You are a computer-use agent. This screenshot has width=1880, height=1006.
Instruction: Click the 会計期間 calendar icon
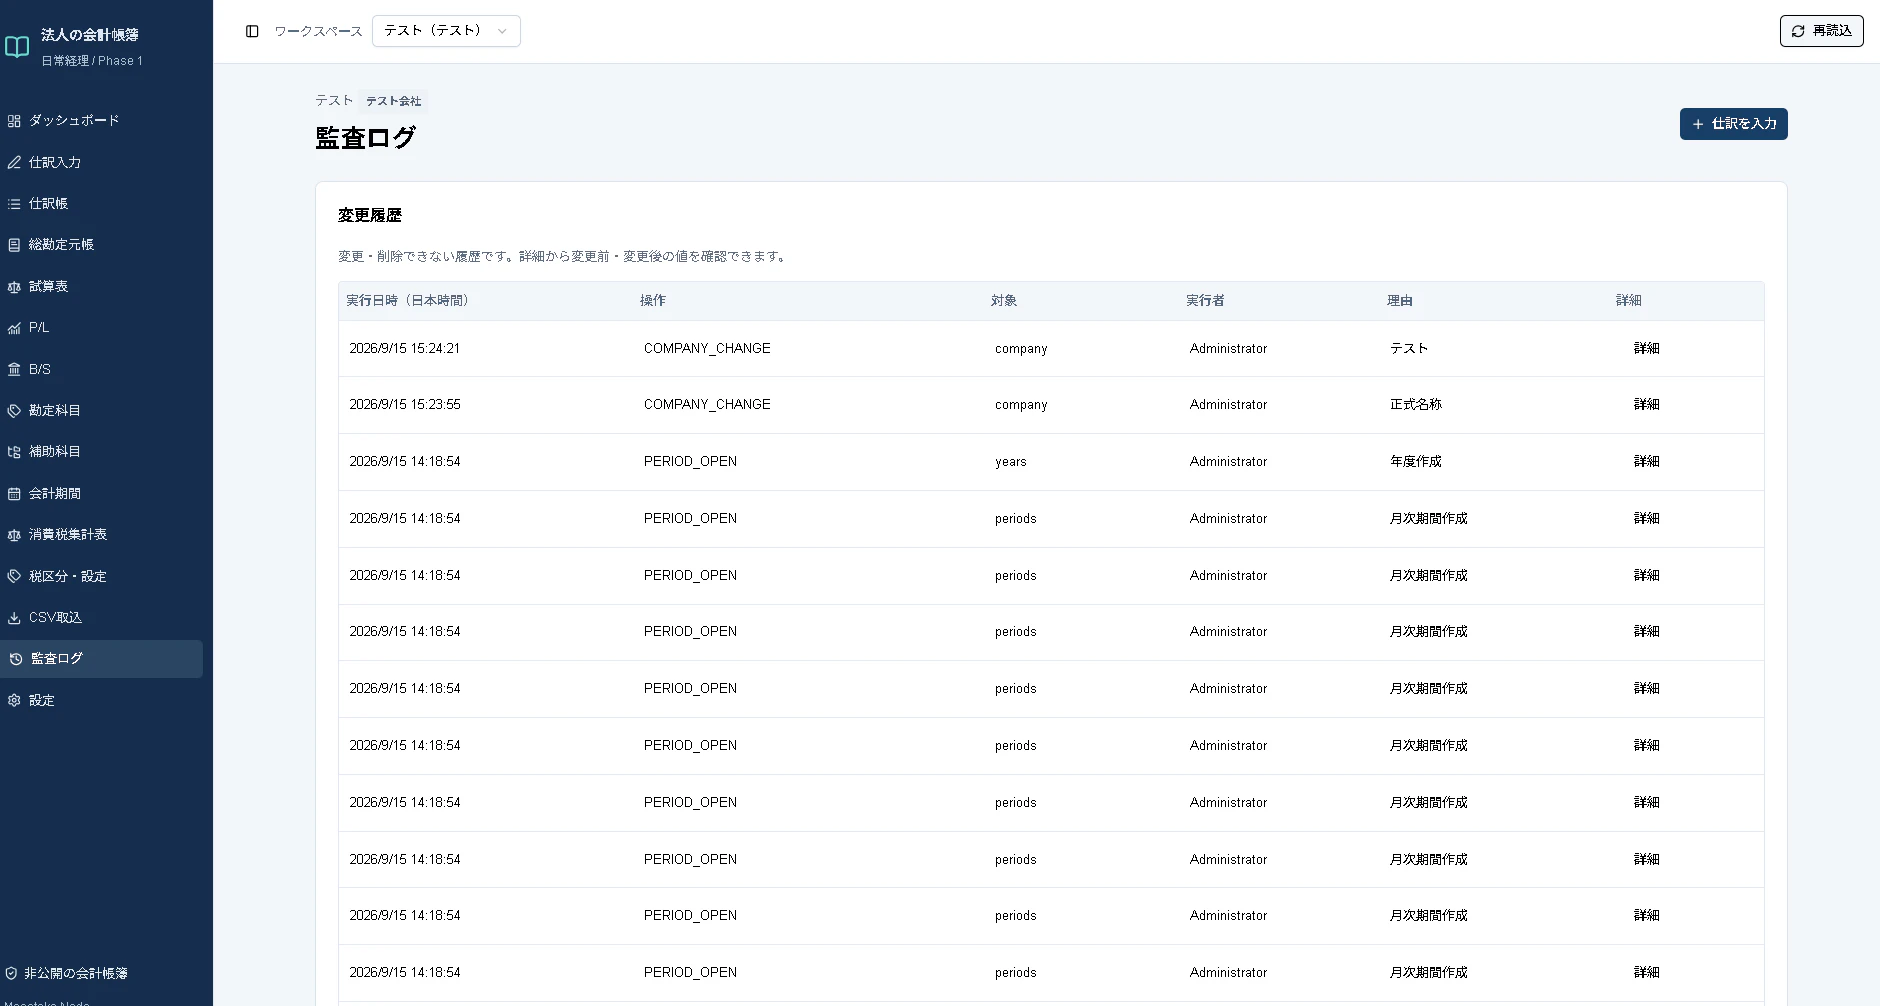(x=14, y=494)
